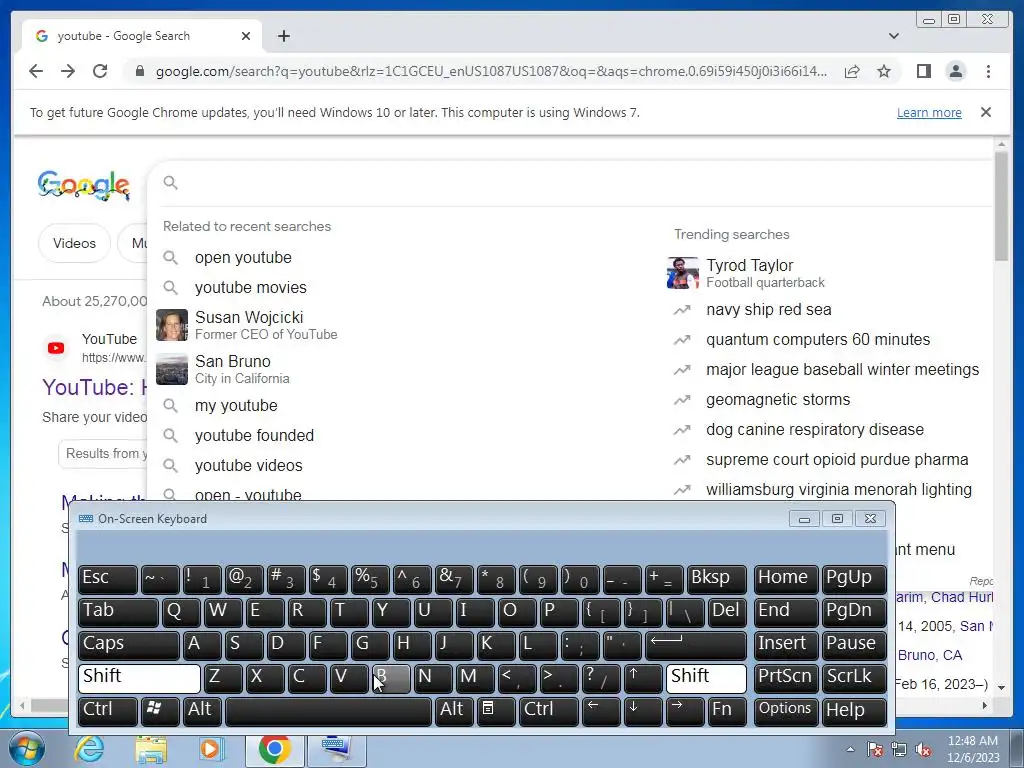The width and height of the screenshot is (1024, 768).
Task: Click the Learn more link
Action: pos(929,112)
